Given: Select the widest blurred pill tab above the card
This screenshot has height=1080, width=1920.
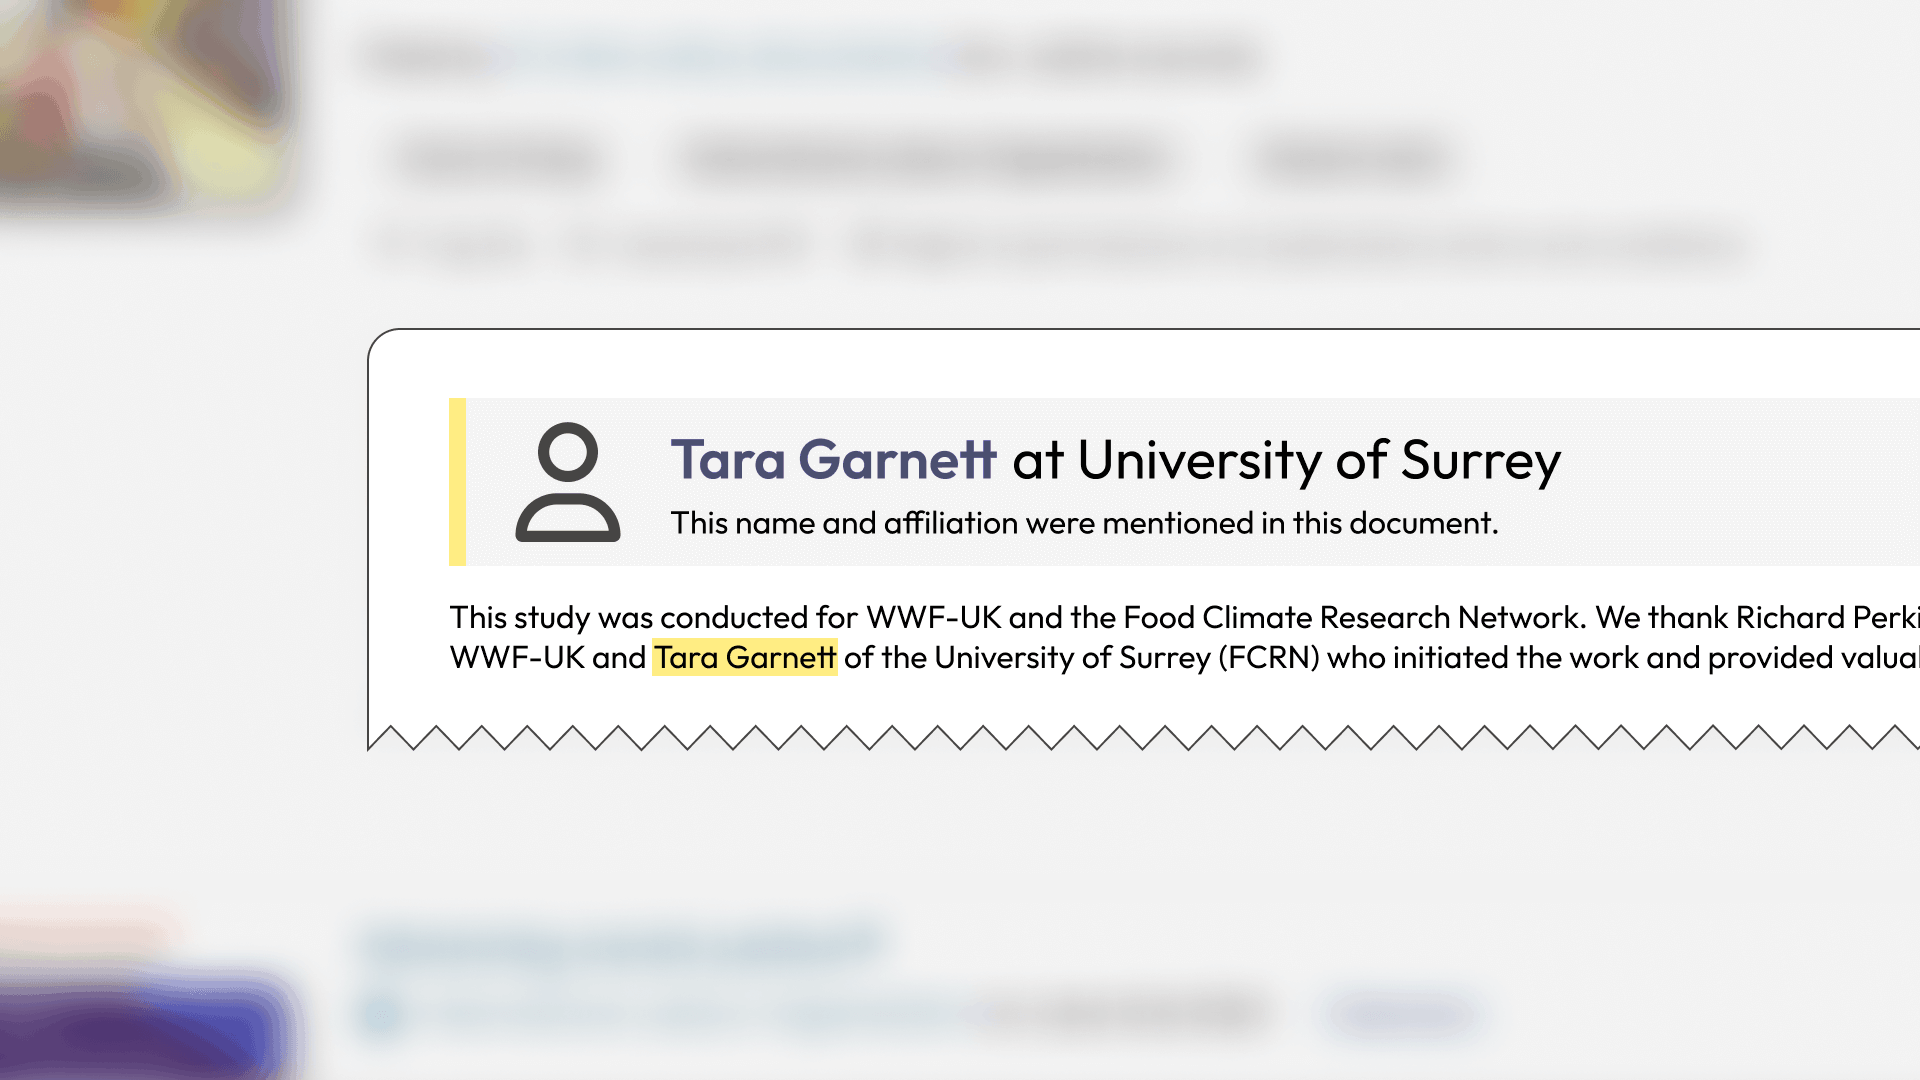Looking at the screenshot, I should 925,160.
